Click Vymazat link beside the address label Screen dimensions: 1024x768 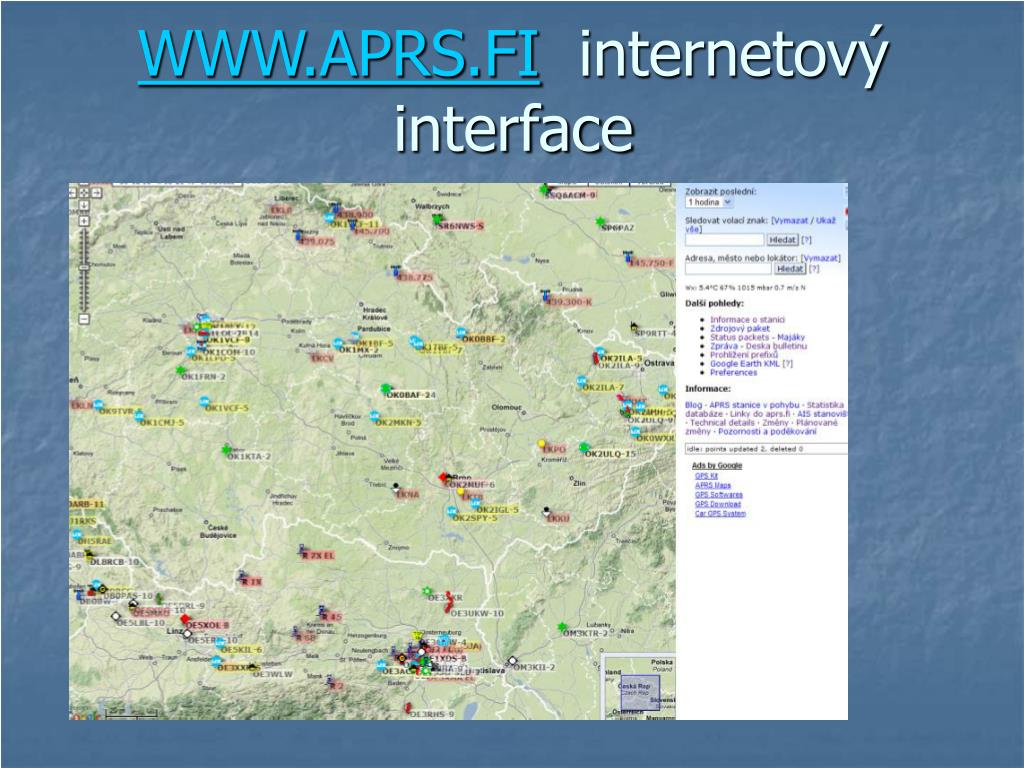pyautogui.click(x=821, y=258)
